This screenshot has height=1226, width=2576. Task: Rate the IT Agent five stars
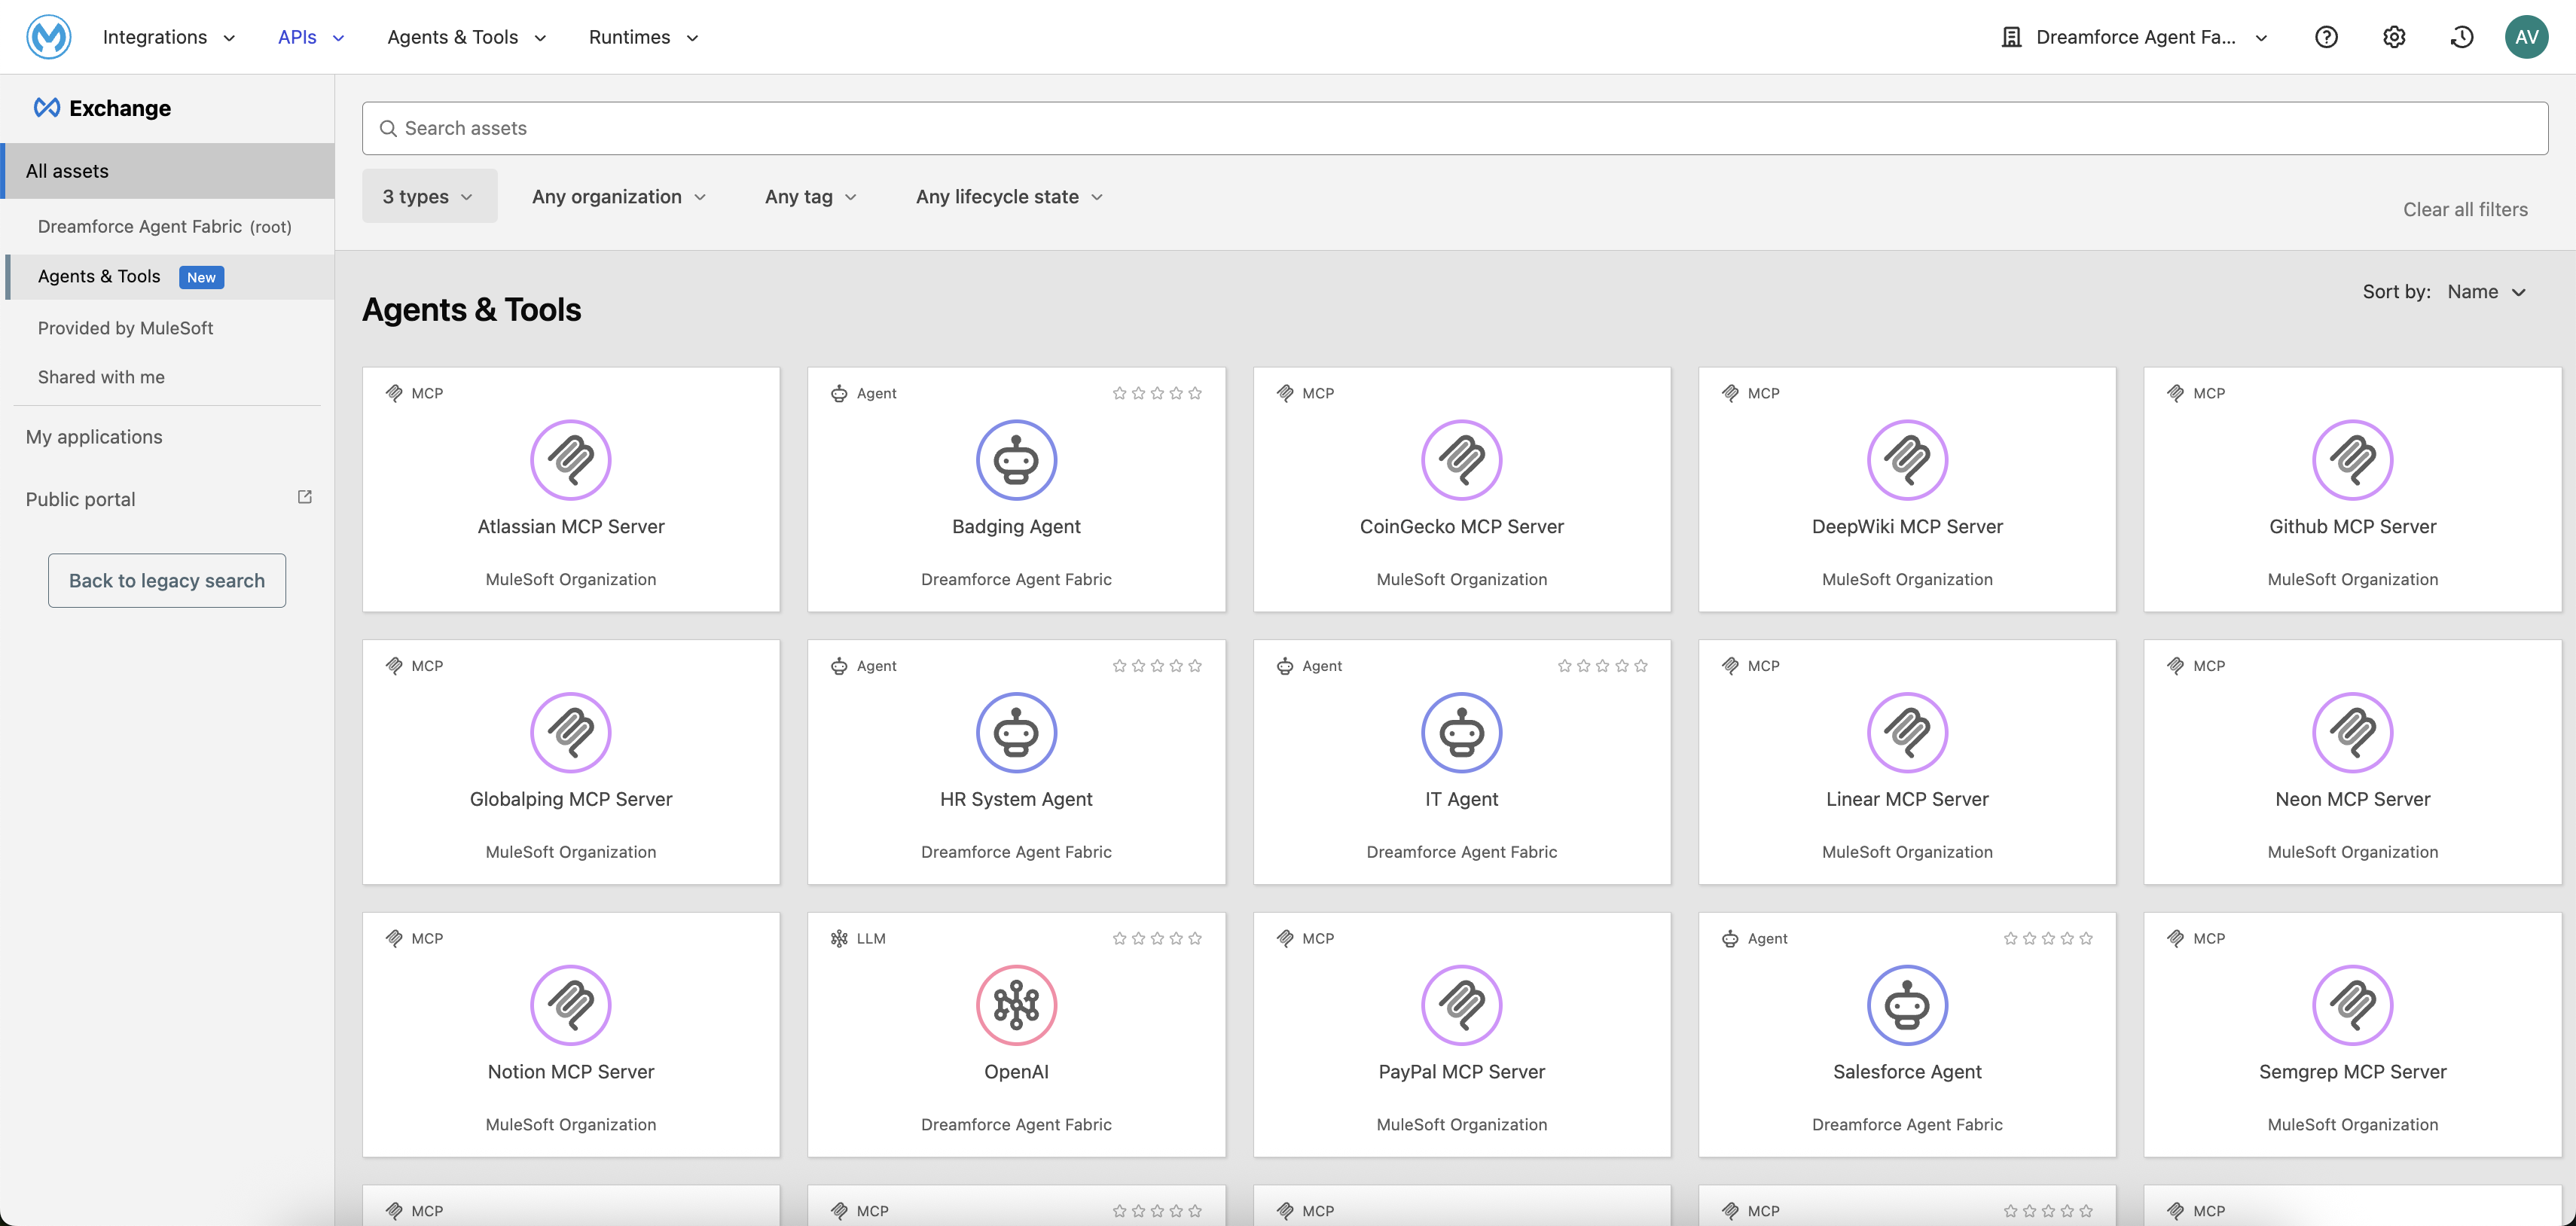[1641, 664]
